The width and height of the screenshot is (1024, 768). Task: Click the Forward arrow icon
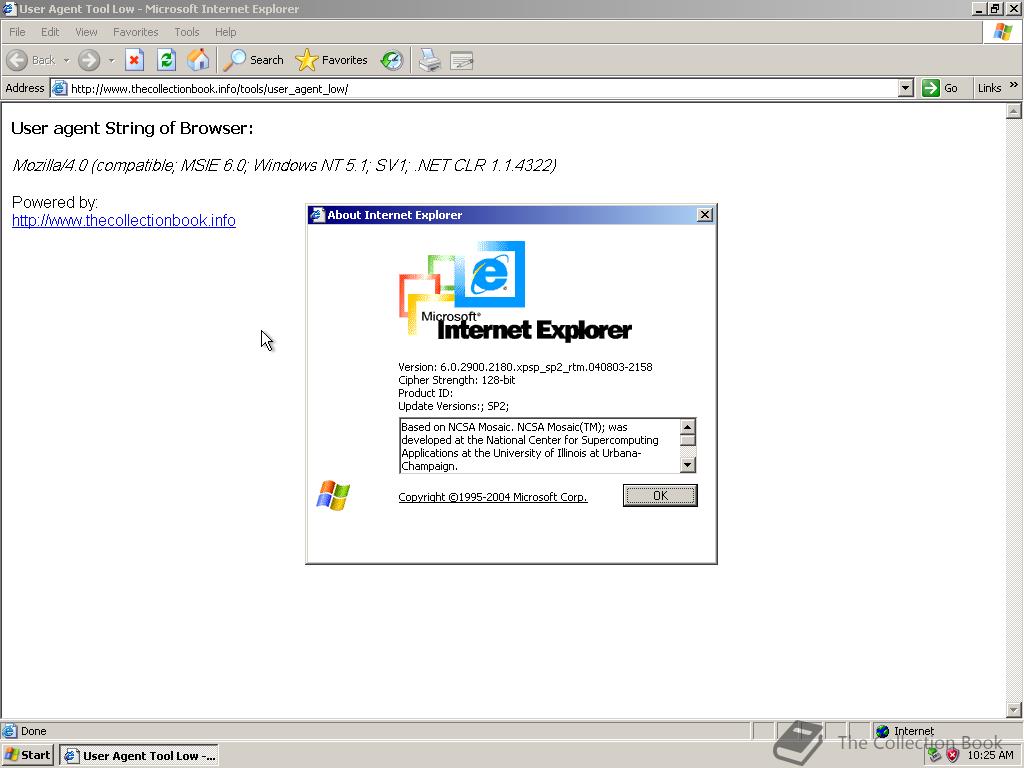click(89, 60)
